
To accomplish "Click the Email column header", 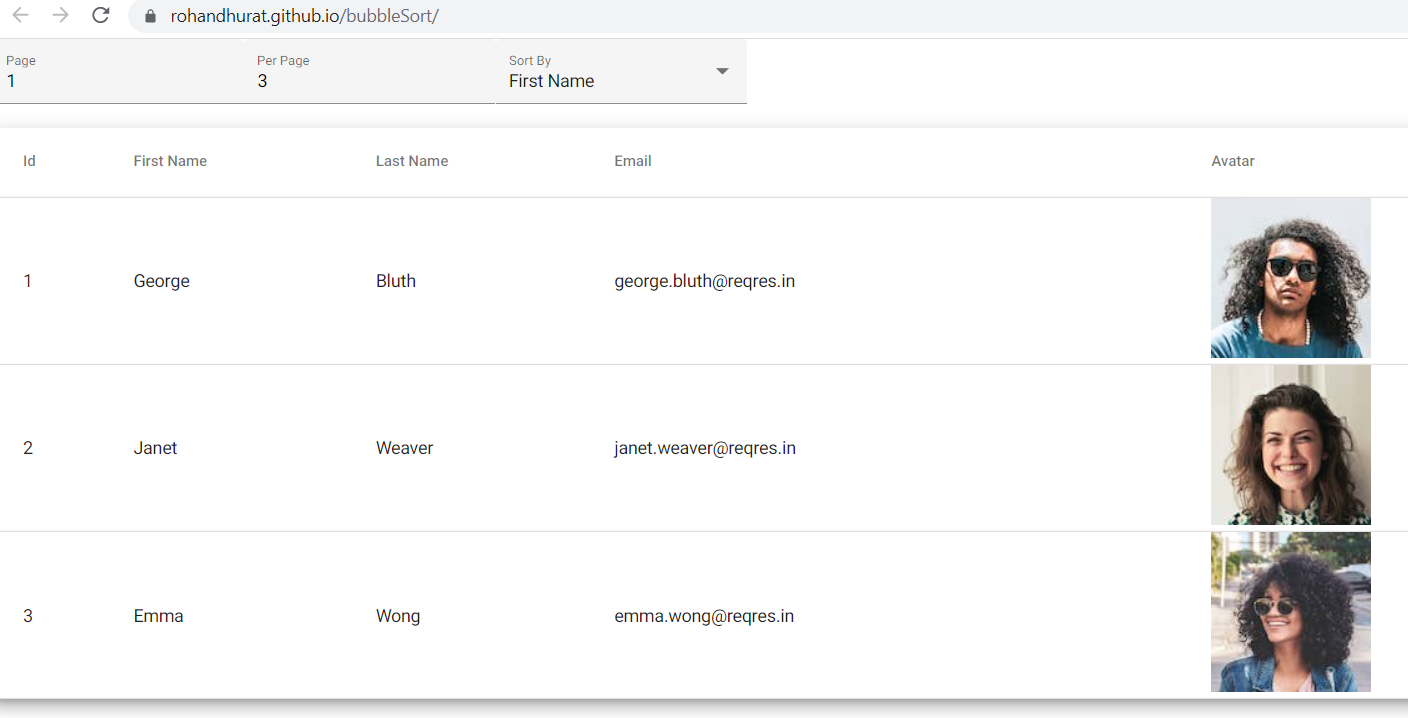I will coord(632,161).
